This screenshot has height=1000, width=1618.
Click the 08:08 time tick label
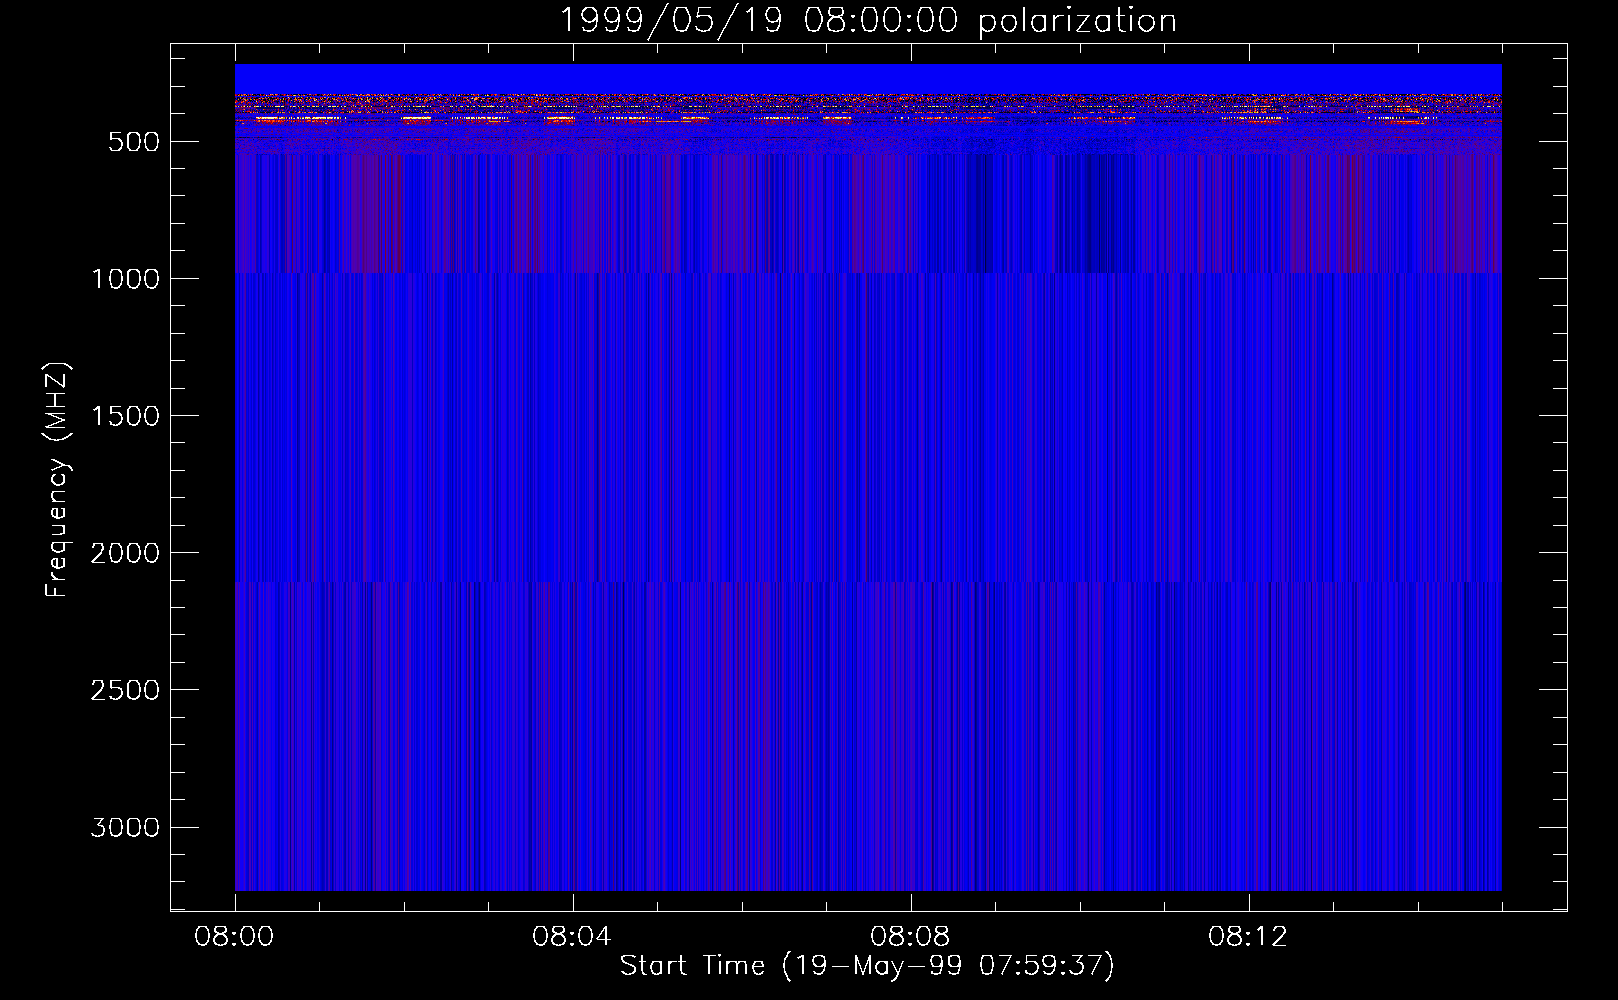[x=910, y=937]
